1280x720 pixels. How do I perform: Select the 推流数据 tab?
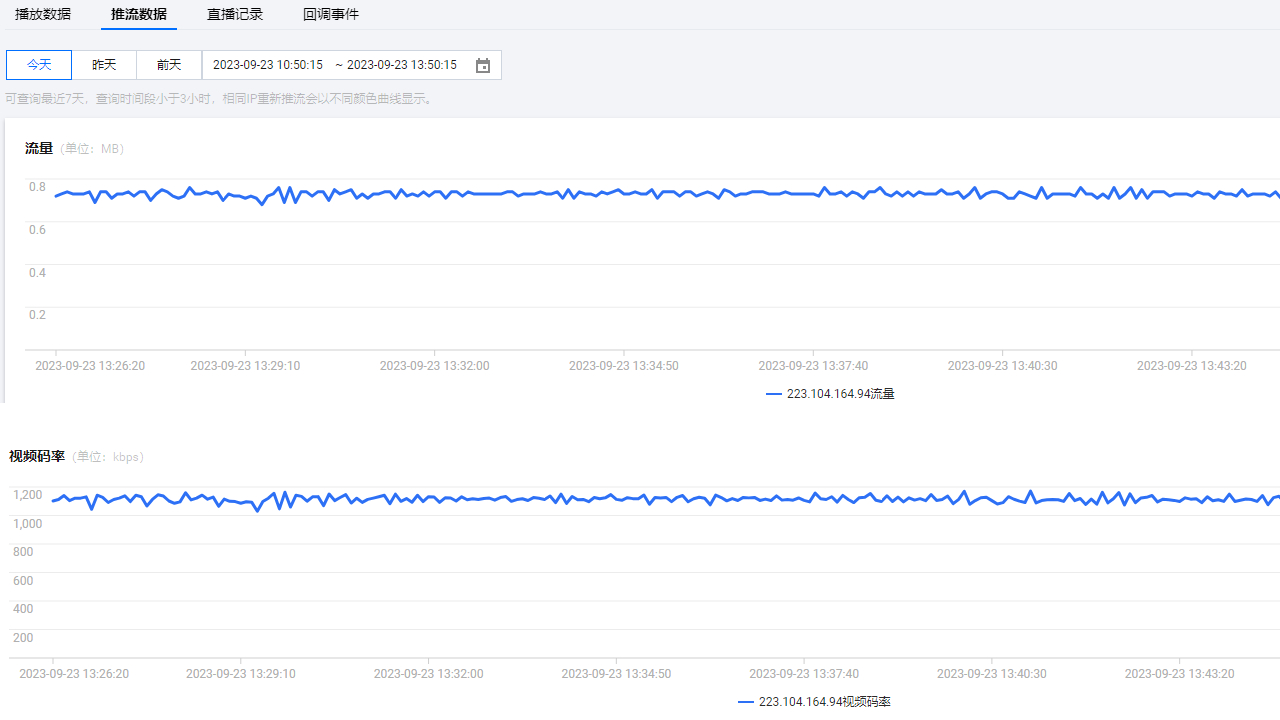tap(139, 14)
